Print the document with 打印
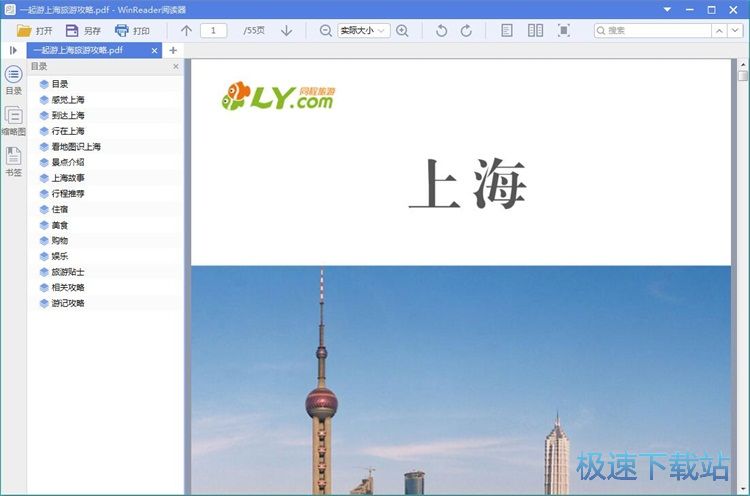This screenshot has height=496, width=750. (132, 31)
